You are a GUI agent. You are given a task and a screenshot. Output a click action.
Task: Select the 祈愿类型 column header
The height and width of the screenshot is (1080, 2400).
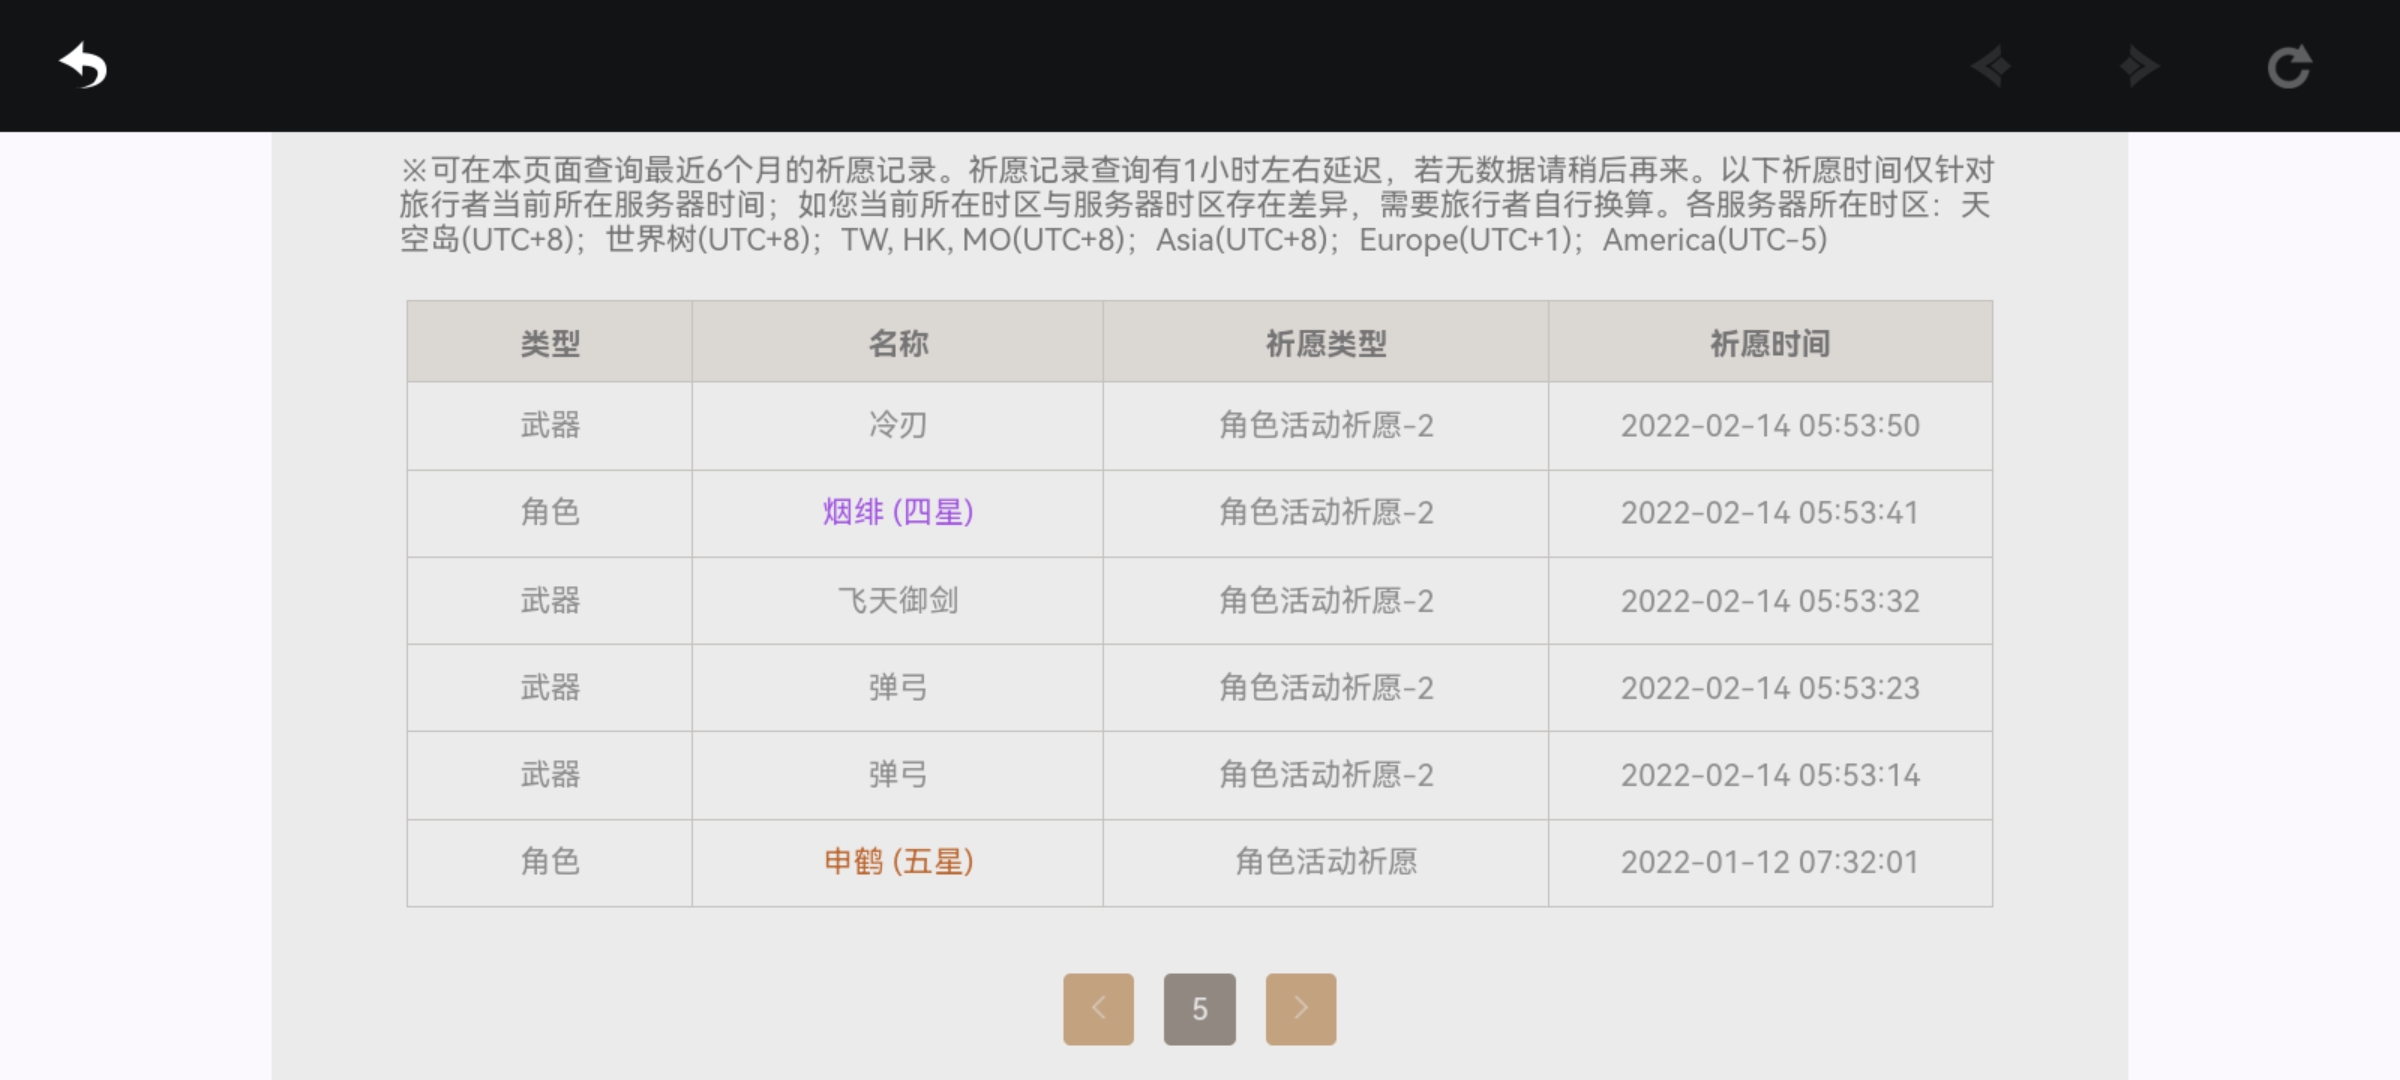[x=1326, y=343]
